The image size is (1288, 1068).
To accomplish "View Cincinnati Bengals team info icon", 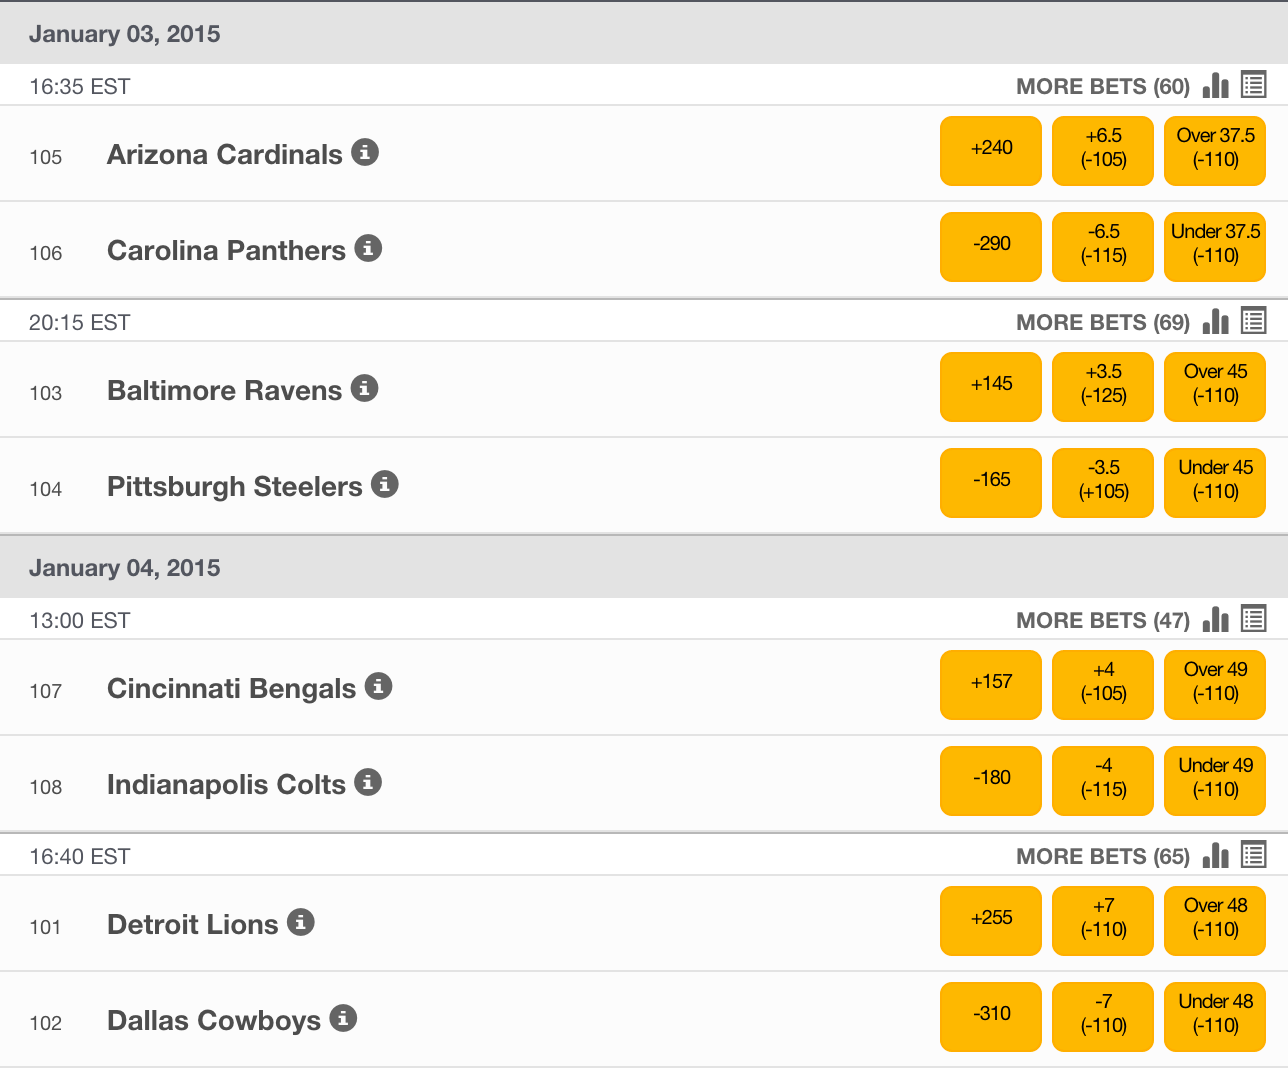I will (x=378, y=687).
